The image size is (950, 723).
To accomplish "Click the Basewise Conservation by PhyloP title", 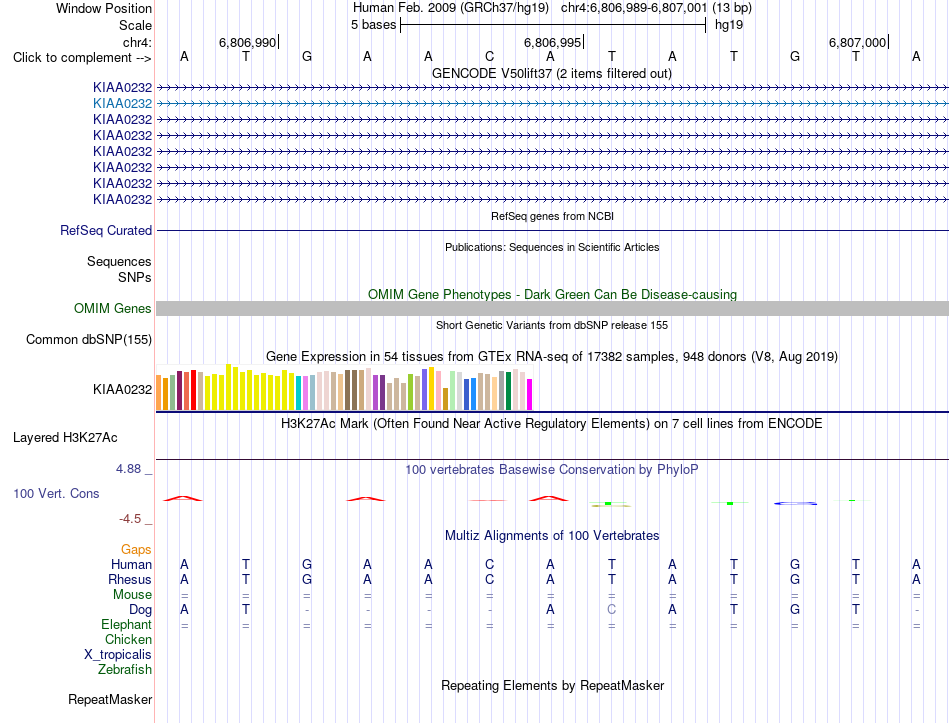I will [552, 470].
